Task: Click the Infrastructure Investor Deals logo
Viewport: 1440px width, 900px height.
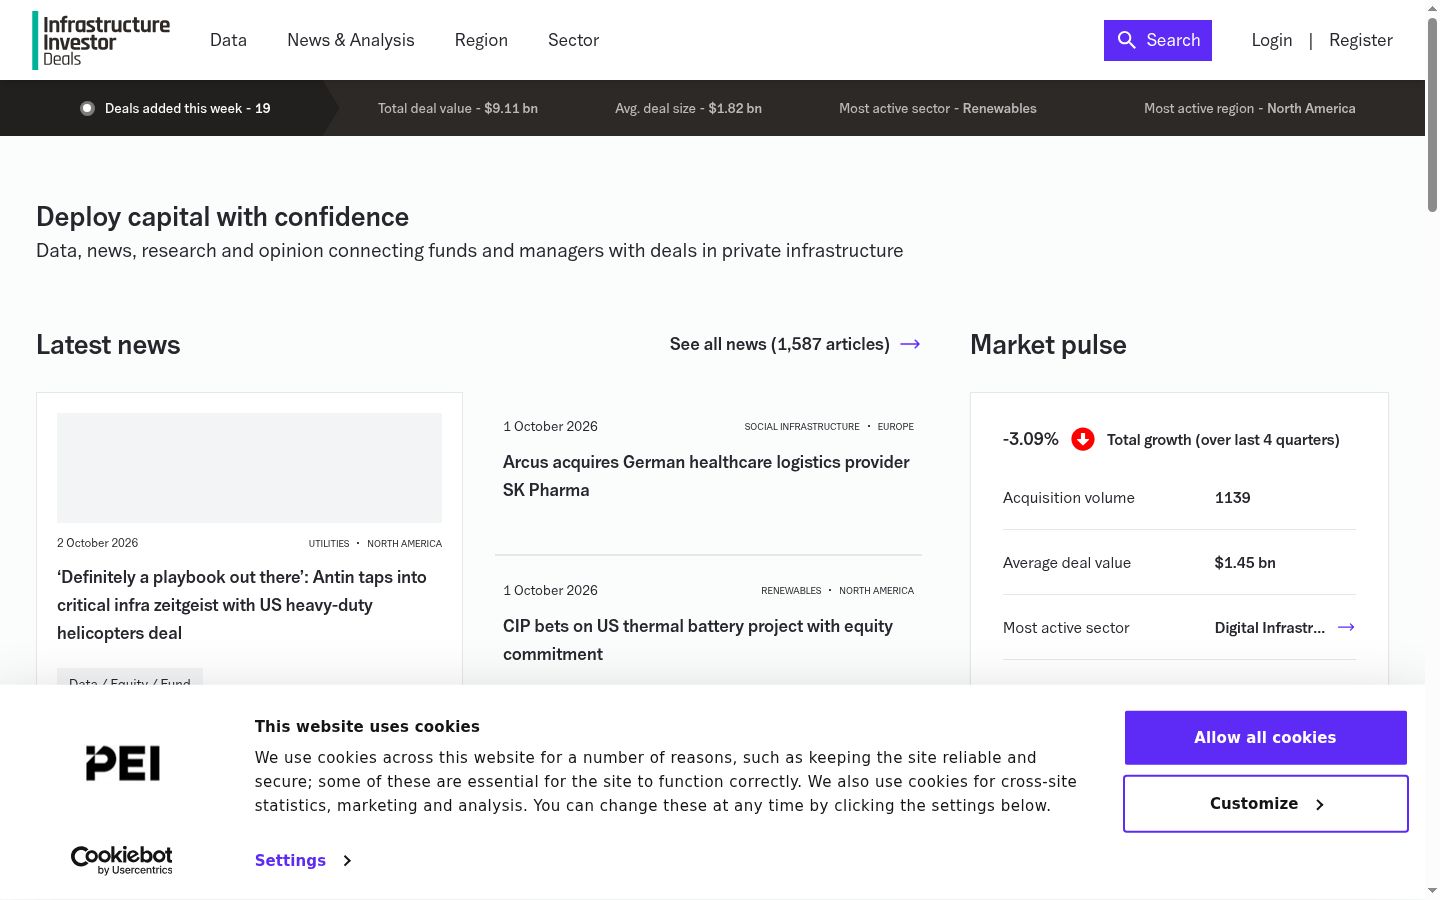Action: [101, 40]
